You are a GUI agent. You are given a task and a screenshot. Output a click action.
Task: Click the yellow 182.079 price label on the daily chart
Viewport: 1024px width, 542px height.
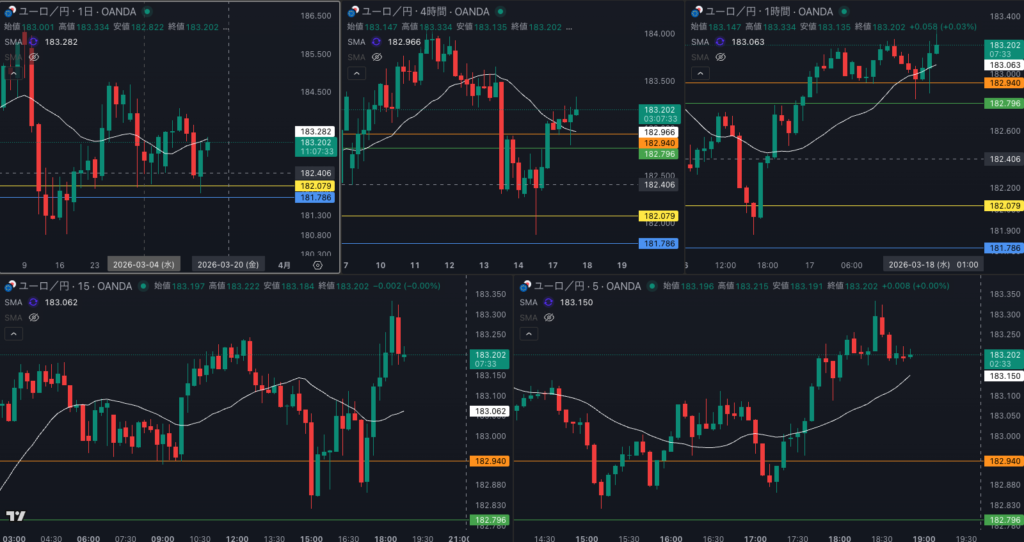(314, 186)
